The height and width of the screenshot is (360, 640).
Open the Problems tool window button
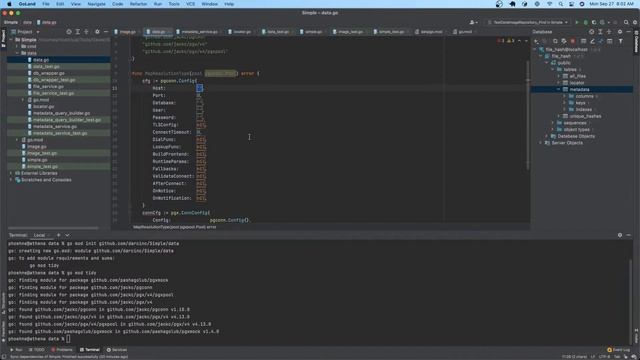(62, 350)
